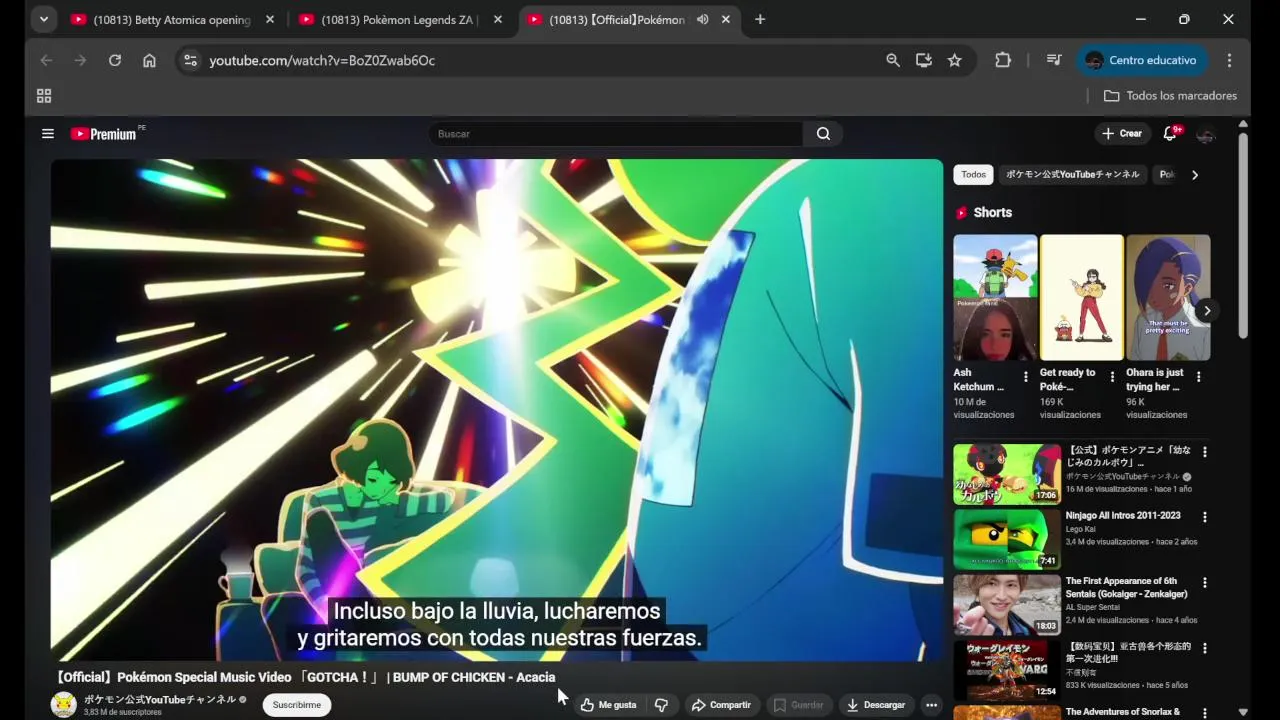Screen dimensions: 1280x720
Task: Close the Betty Atomica tab
Action: 269,19
